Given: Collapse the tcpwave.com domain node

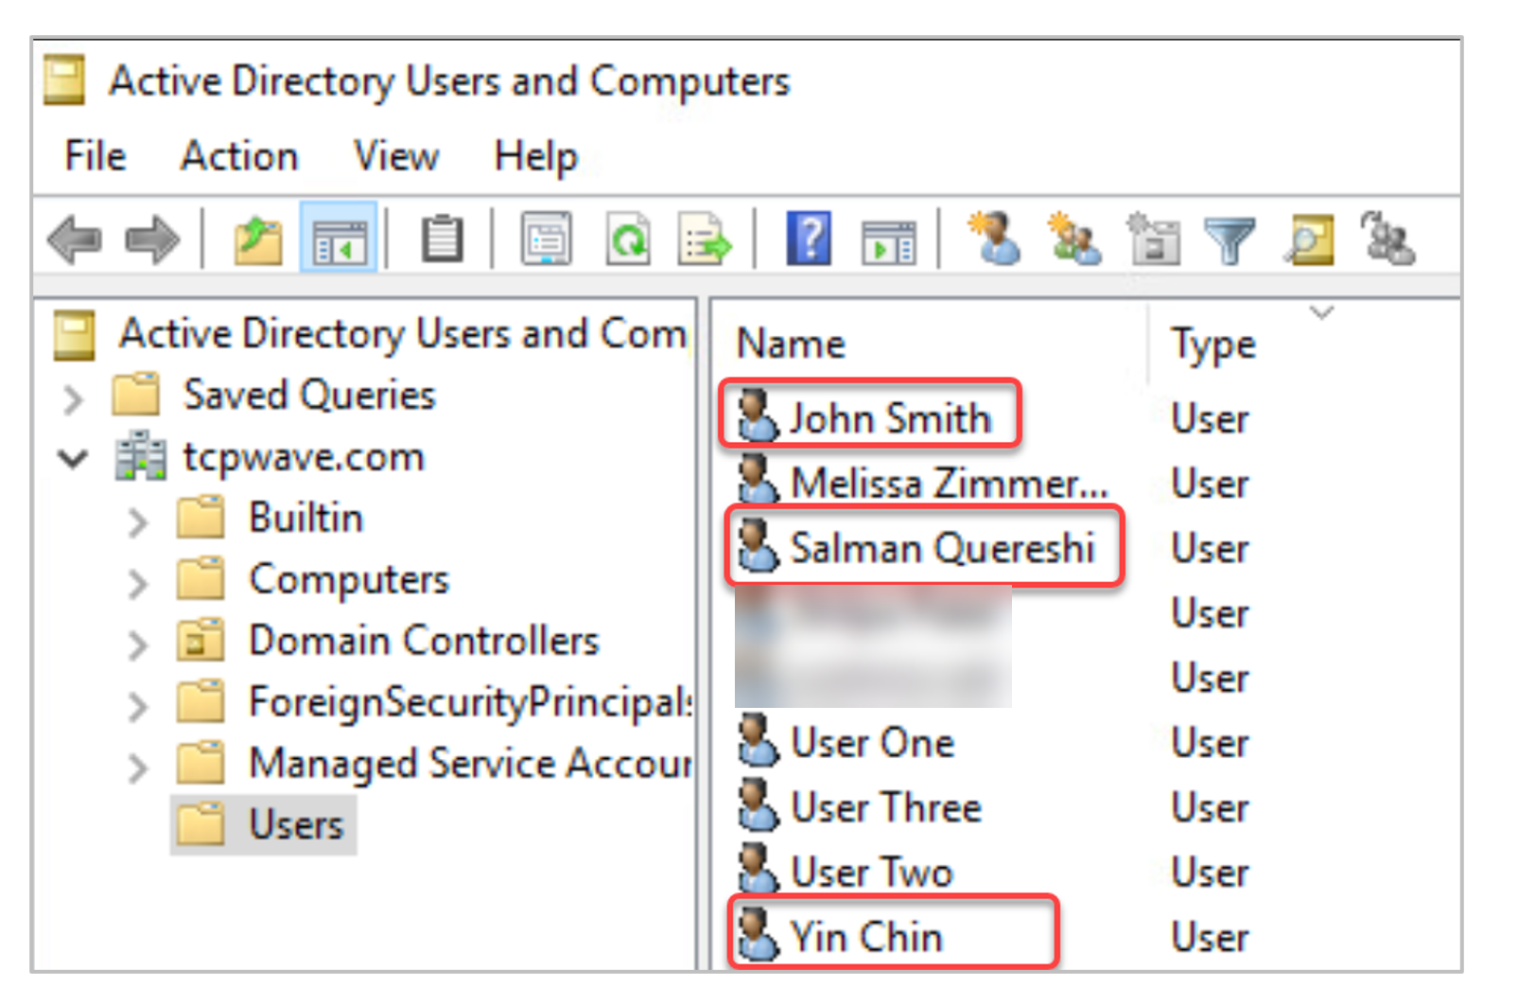Looking at the screenshot, I should 73,459.
